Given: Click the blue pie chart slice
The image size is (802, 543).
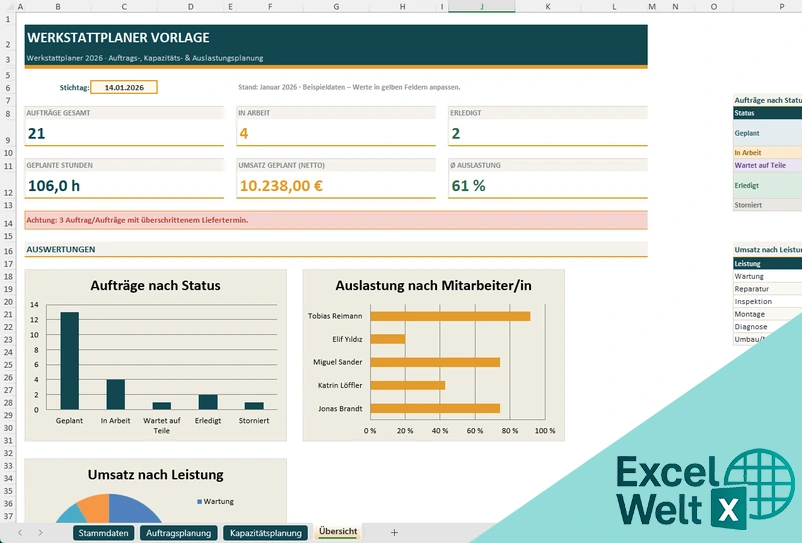Looking at the screenshot, I should pyautogui.click(x=134, y=509).
